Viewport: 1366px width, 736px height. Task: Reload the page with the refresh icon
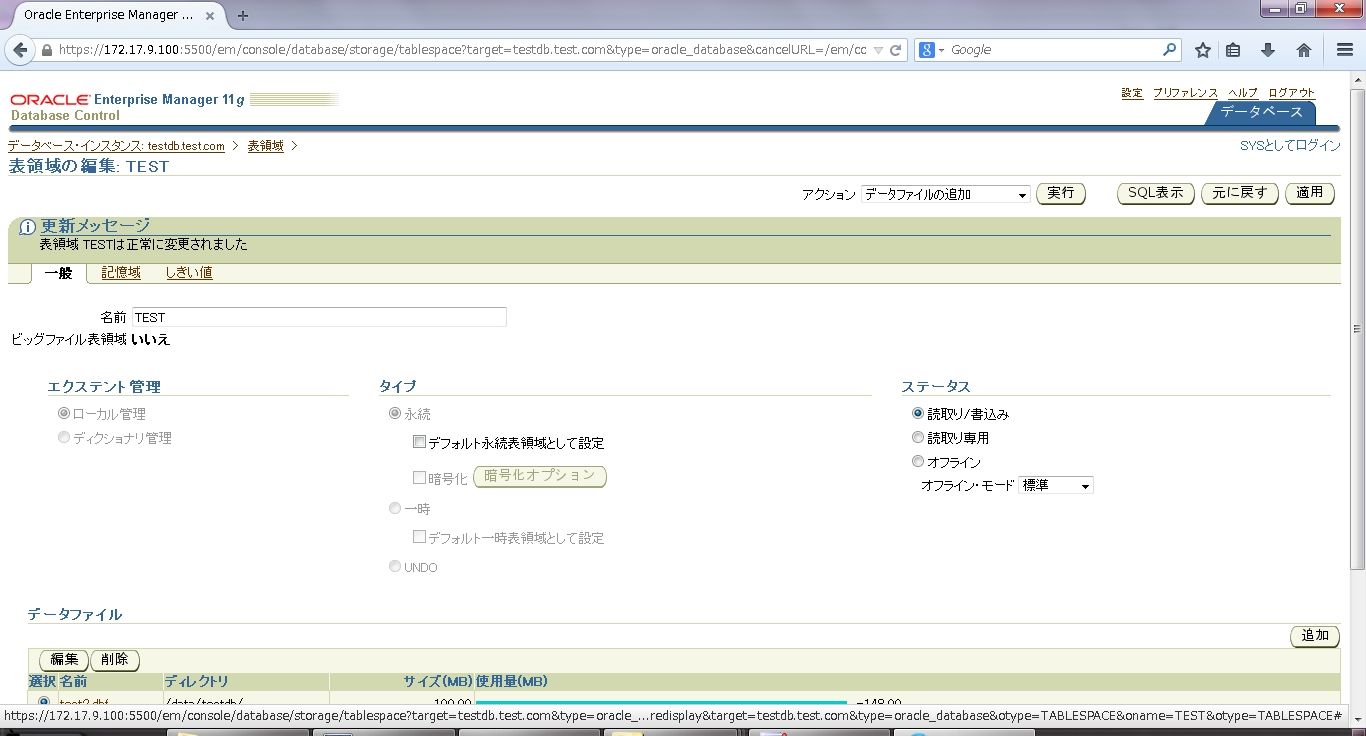896,50
